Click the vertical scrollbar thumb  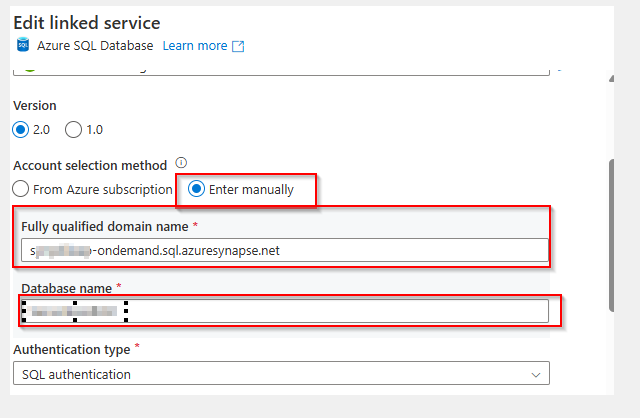pyautogui.click(x=611, y=235)
